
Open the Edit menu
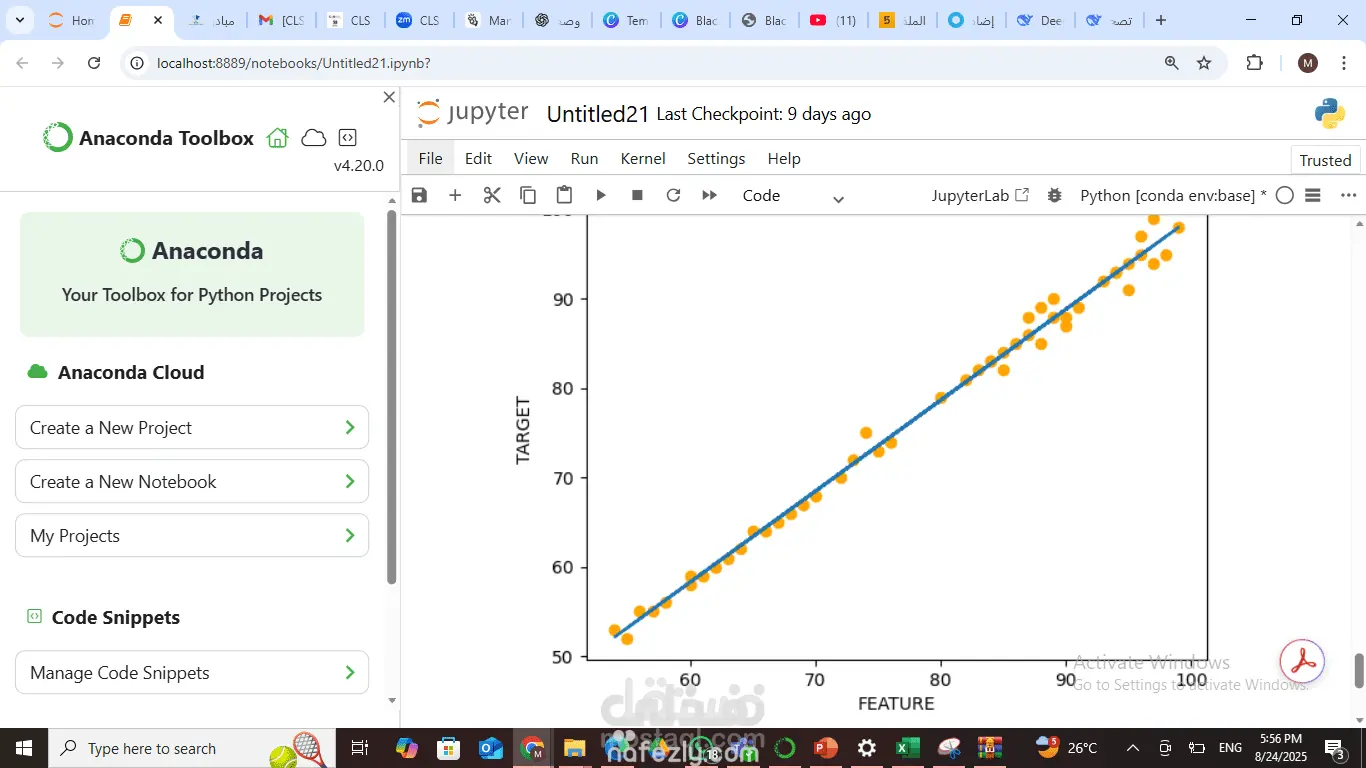pyautogui.click(x=478, y=158)
